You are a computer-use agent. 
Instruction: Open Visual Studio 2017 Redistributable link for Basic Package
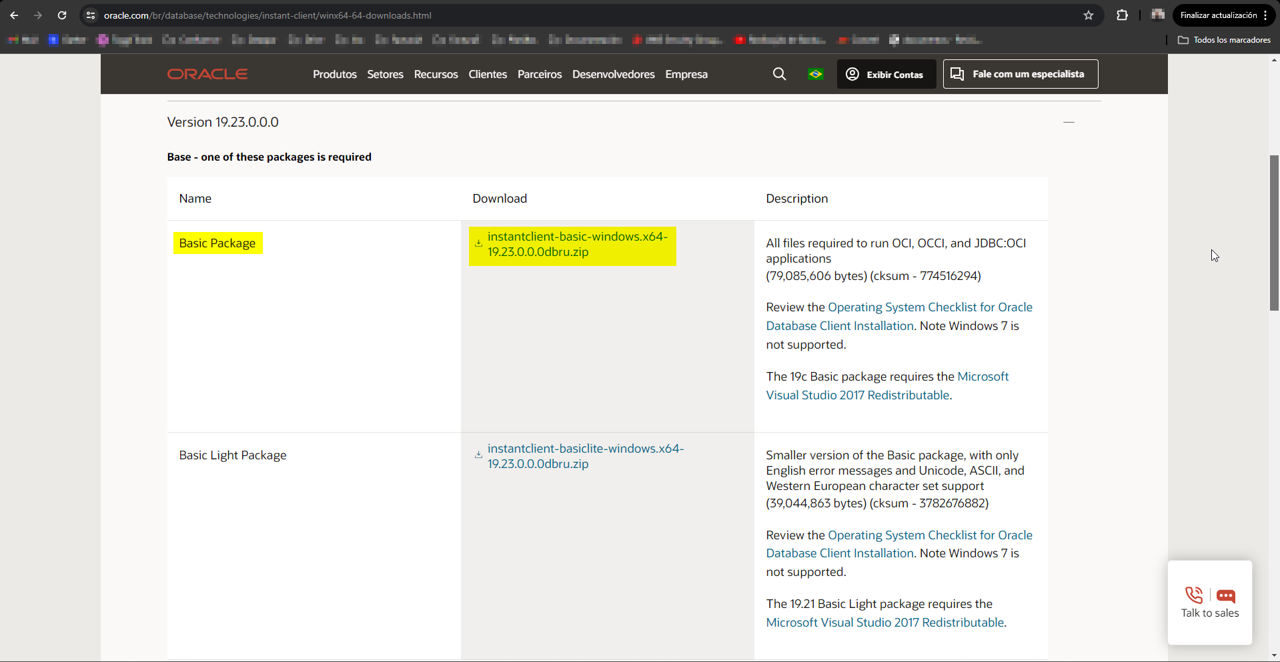click(x=887, y=386)
